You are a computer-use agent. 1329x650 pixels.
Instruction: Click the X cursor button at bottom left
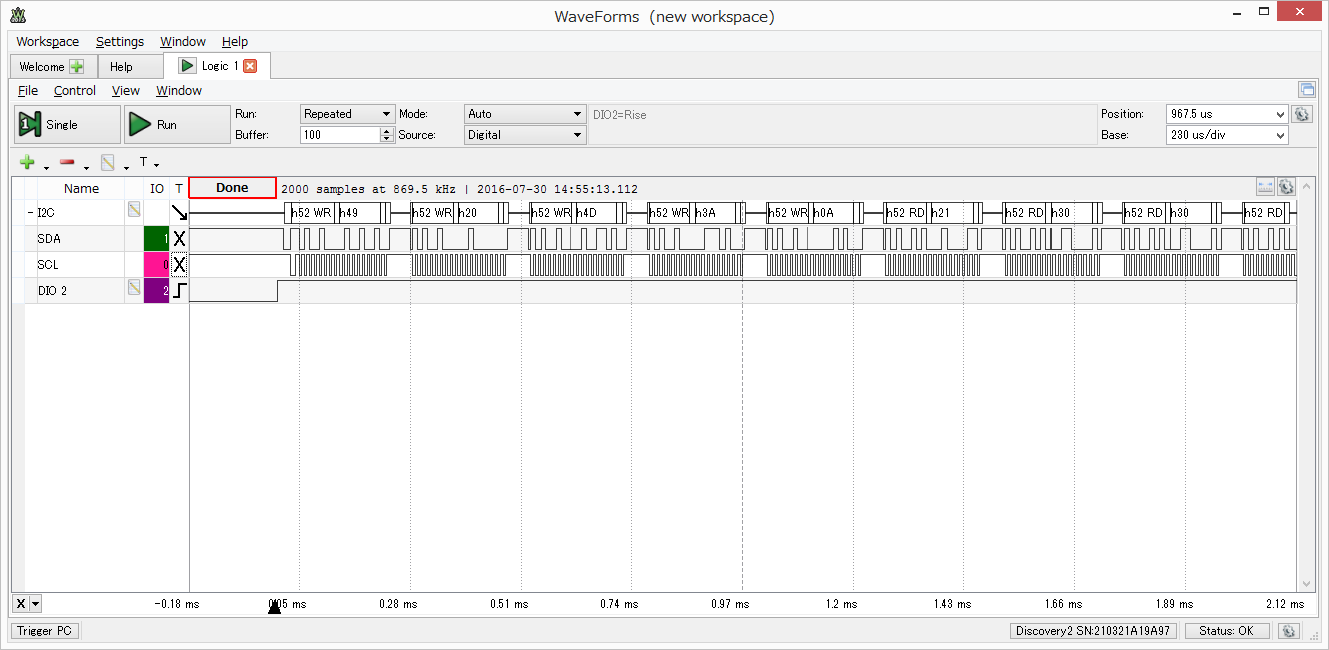tap(21, 603)
